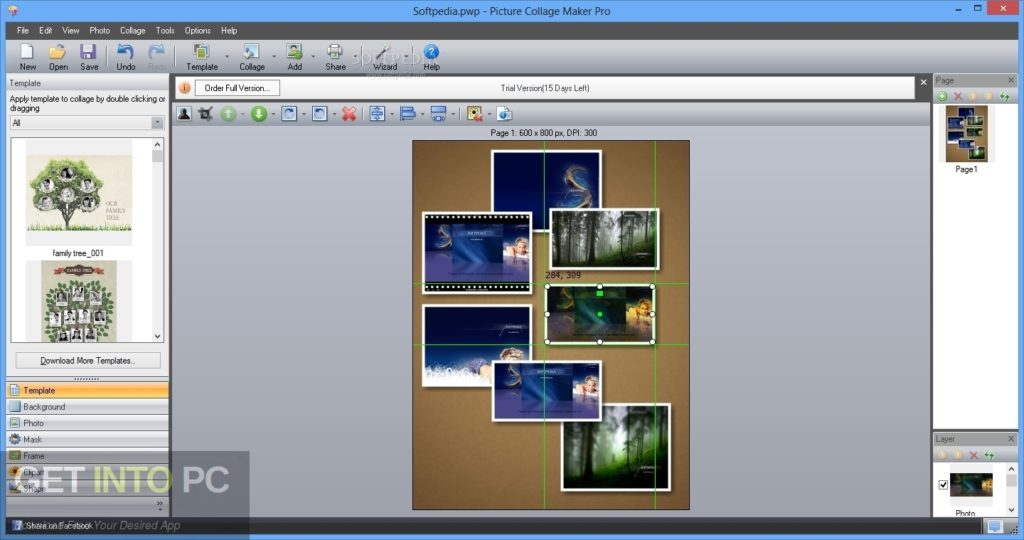
Task: Select the Page1 thumbnail
Action: 967,134
